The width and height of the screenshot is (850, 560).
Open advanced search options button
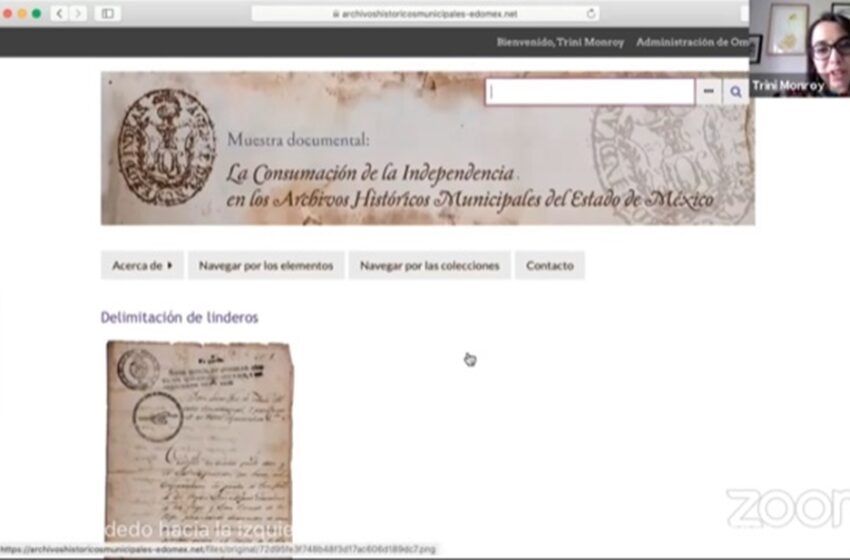[709, 92]
